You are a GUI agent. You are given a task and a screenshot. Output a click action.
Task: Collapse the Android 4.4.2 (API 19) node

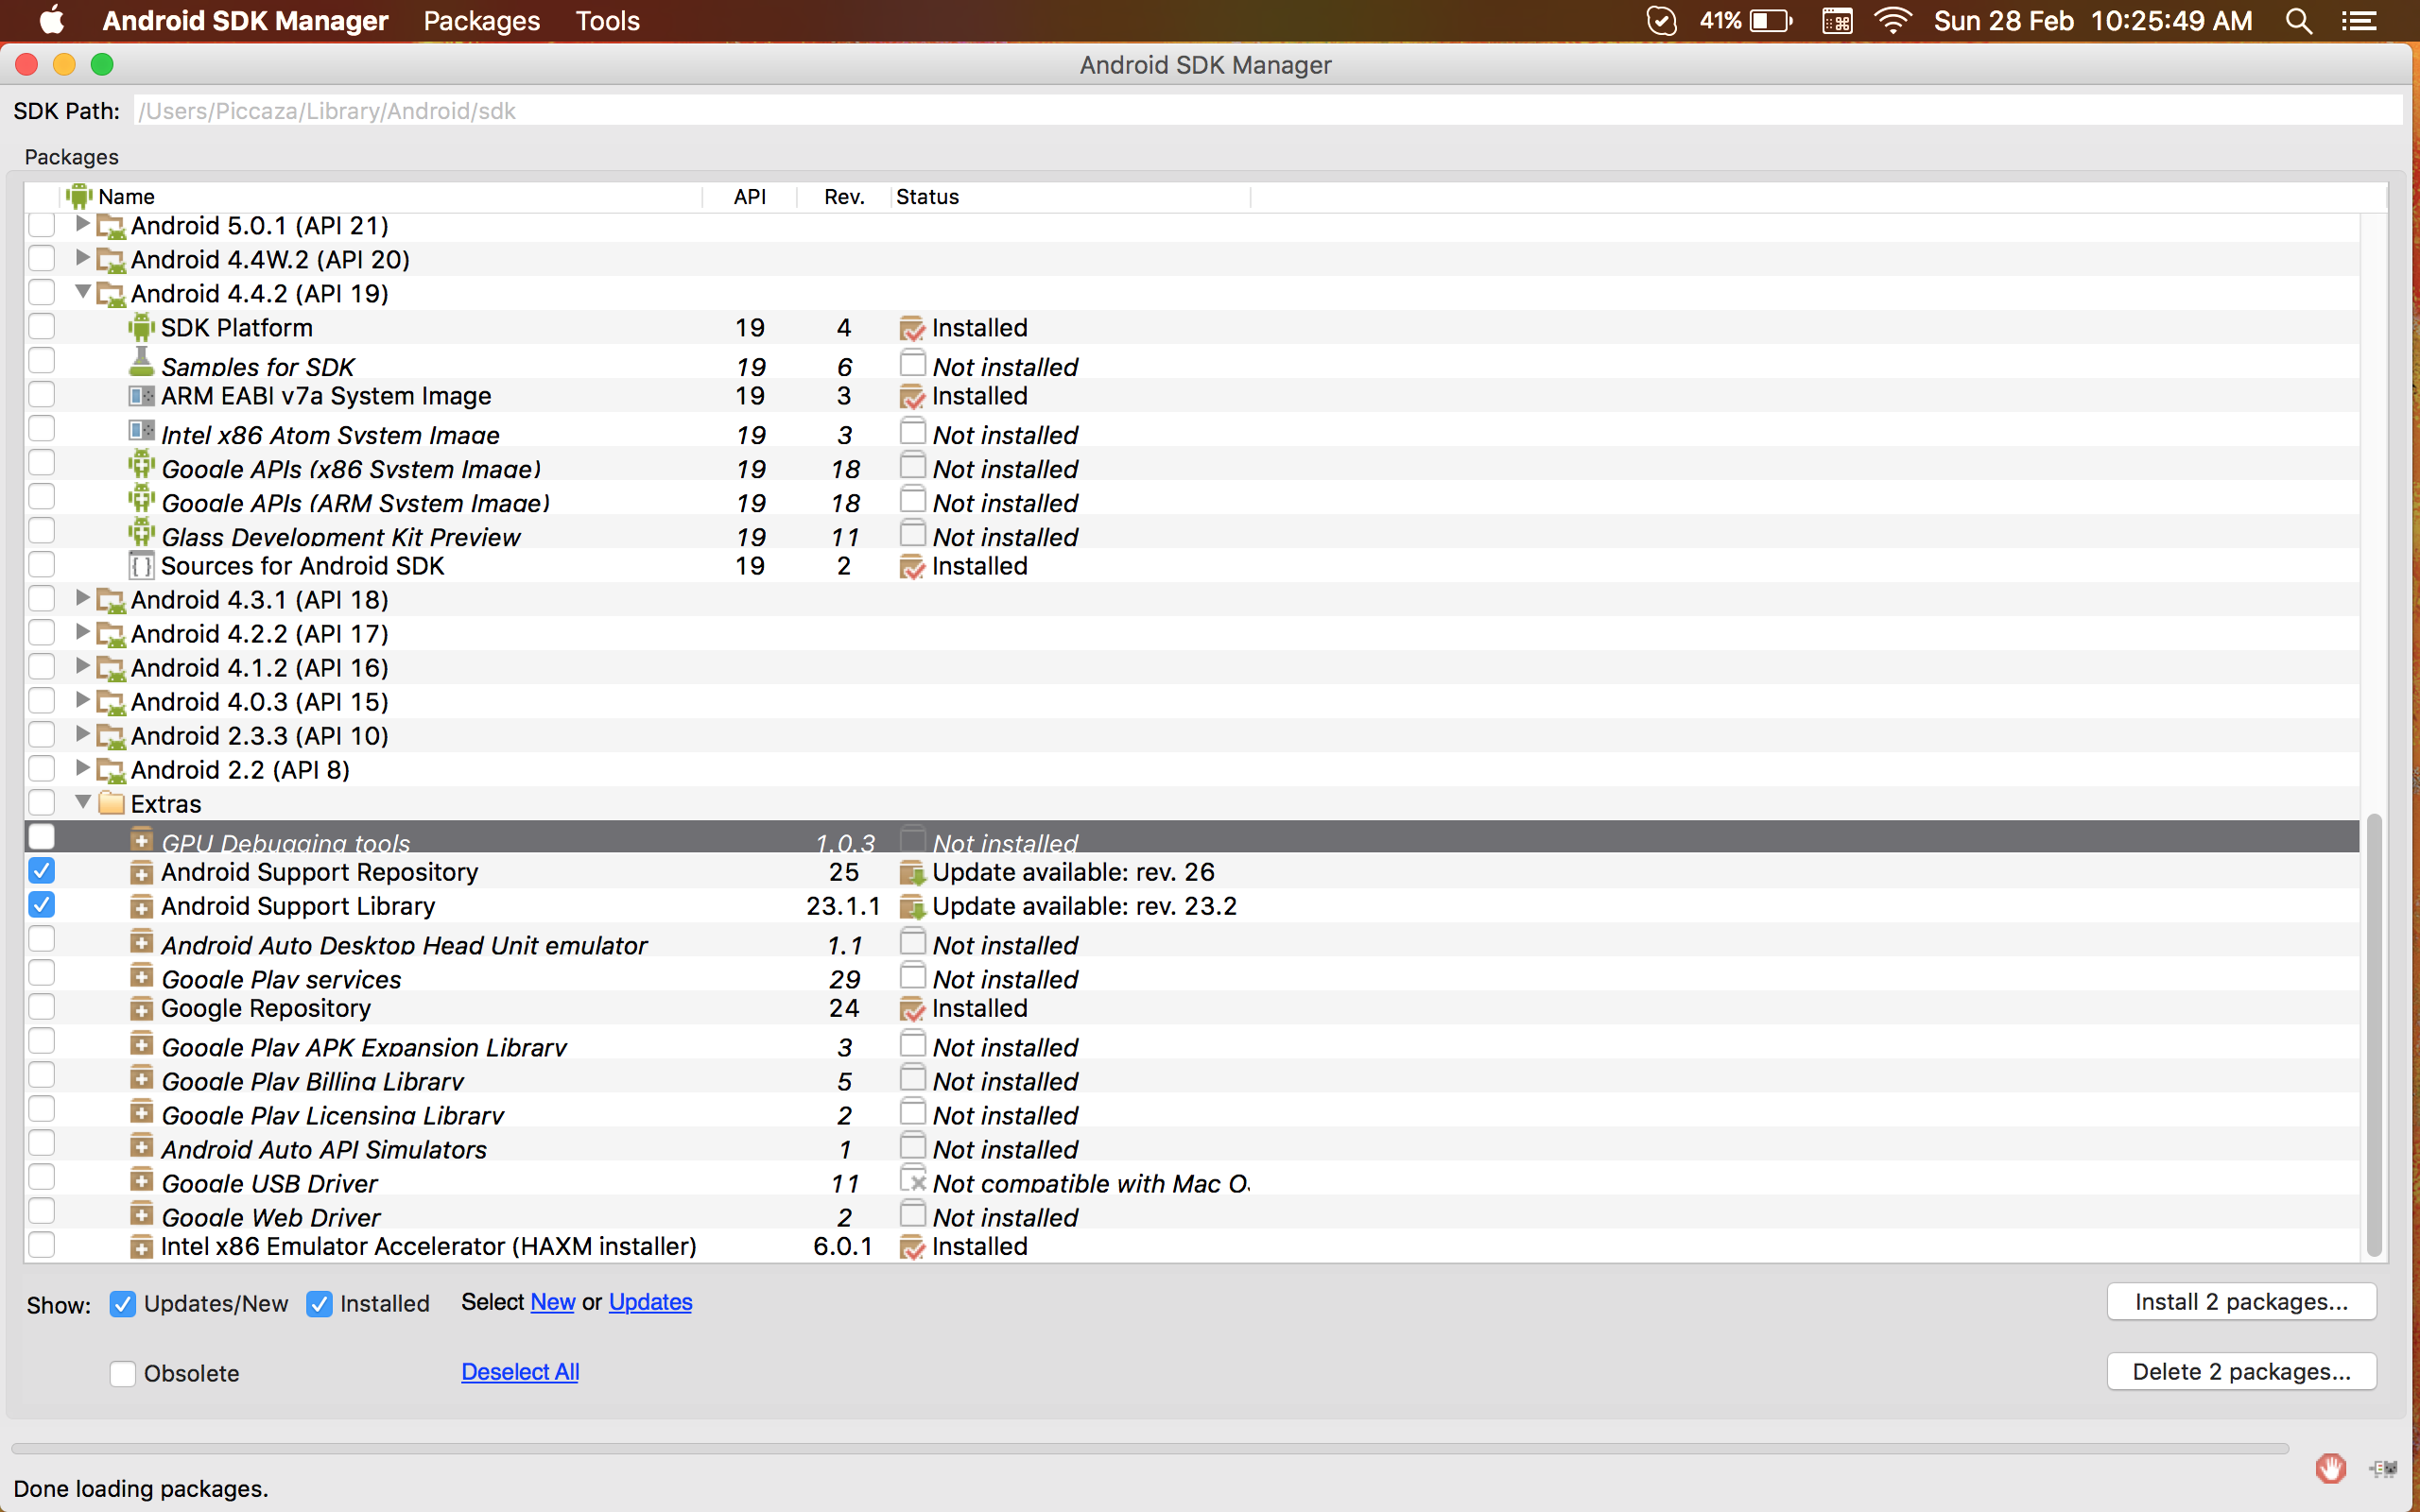click(83, 292)
